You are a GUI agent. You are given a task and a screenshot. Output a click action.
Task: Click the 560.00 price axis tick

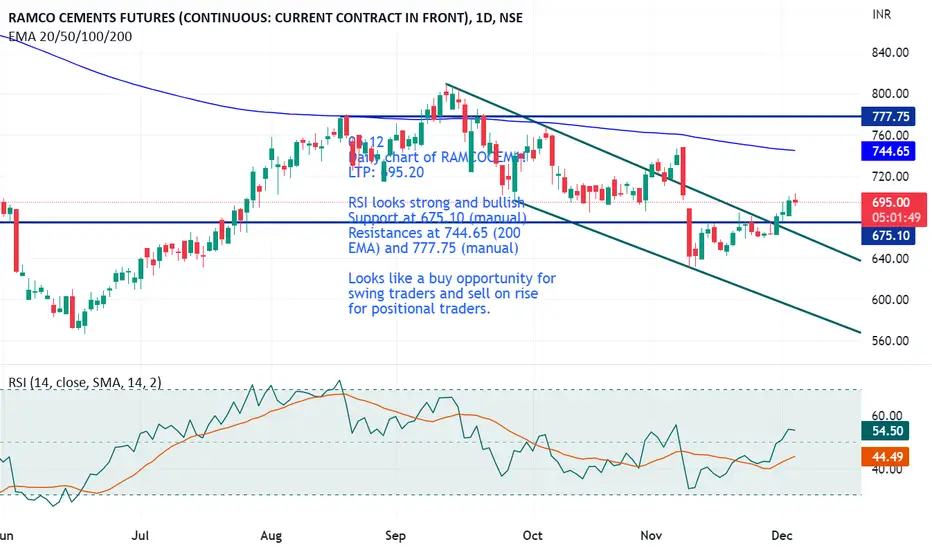pyautogui.click(x=890, y=341)
